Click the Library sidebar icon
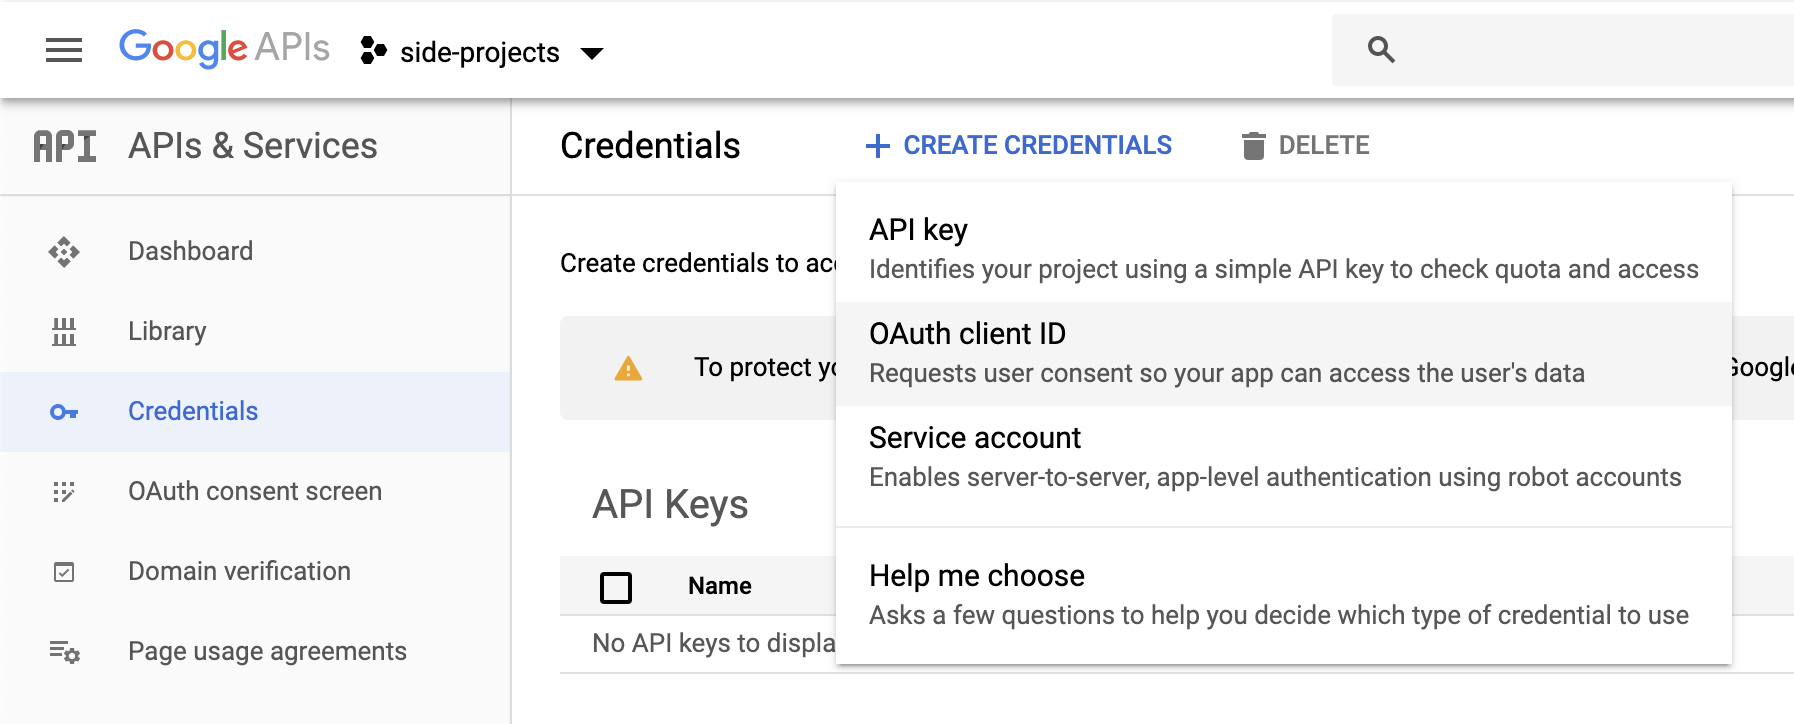Image resolution: width=1794 pixels, height=724 pixels. point(64,332)
